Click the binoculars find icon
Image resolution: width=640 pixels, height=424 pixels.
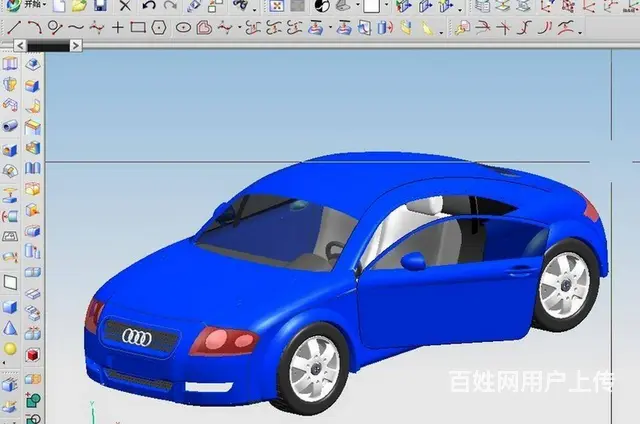(239, 6)
